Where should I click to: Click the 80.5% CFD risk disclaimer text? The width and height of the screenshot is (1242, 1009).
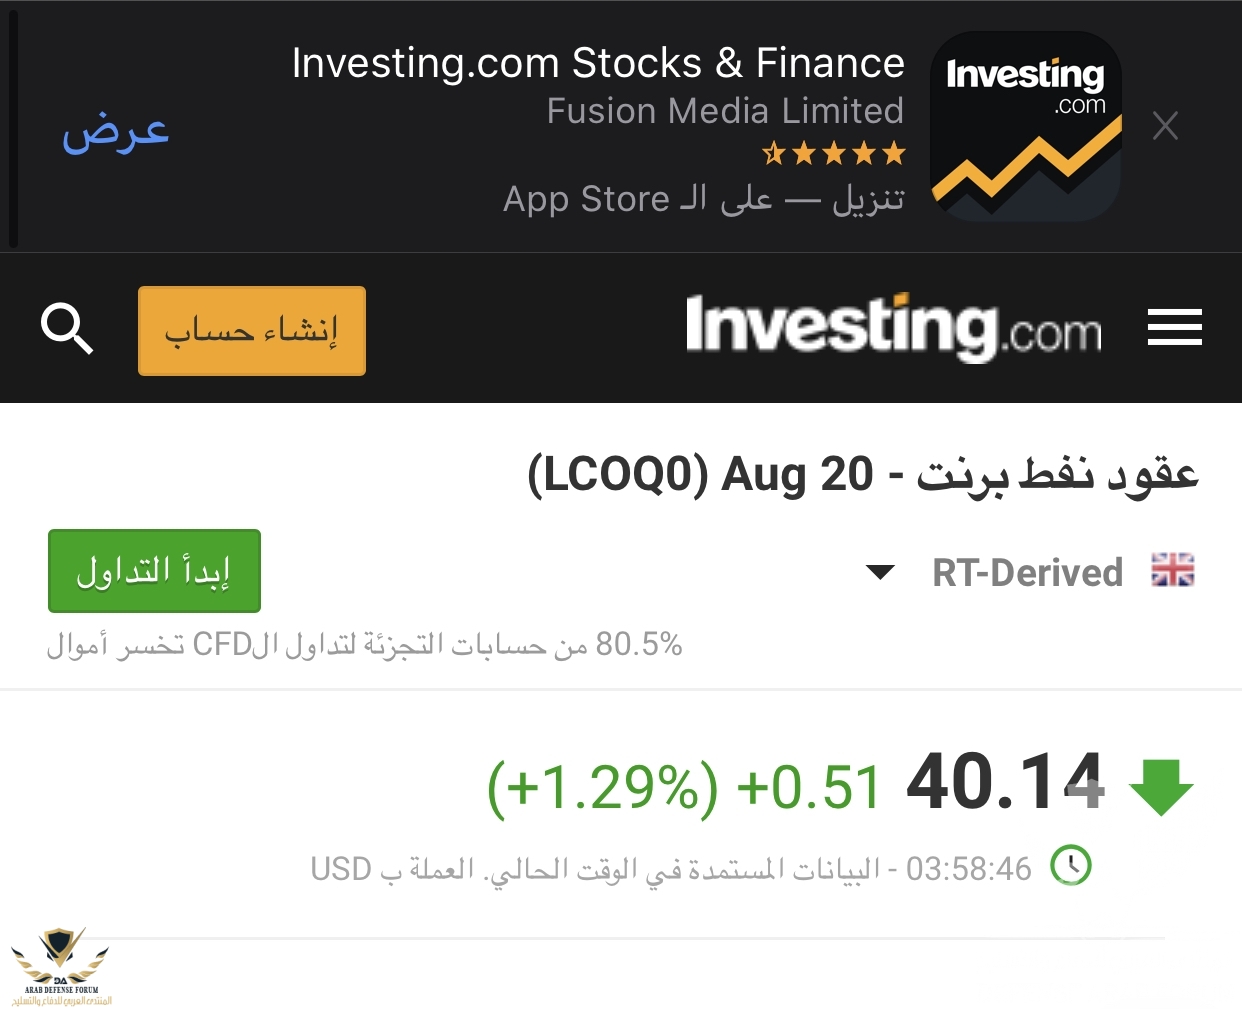coord(364,644)
